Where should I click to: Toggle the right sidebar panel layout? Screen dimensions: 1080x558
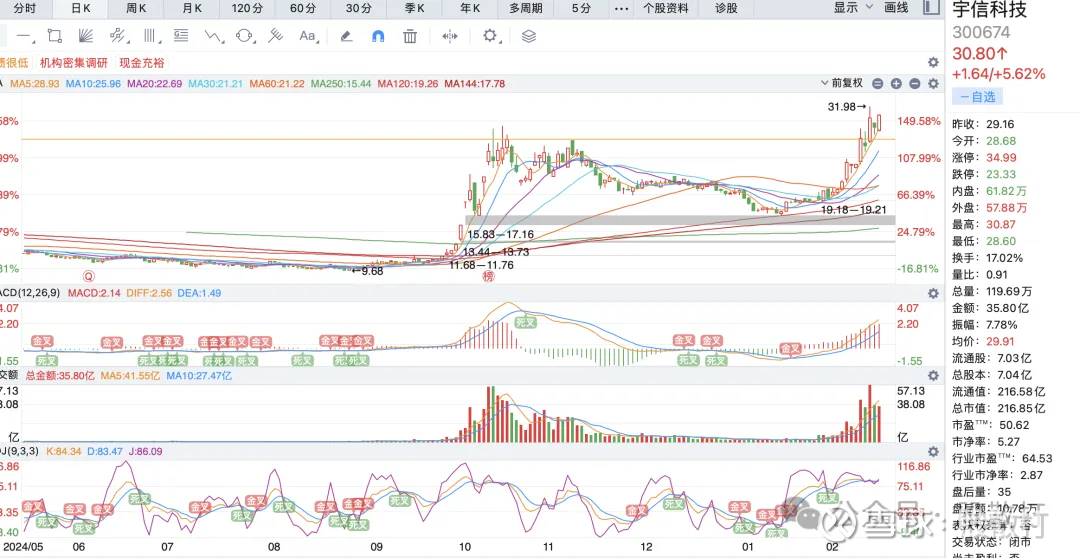point(931,8)
